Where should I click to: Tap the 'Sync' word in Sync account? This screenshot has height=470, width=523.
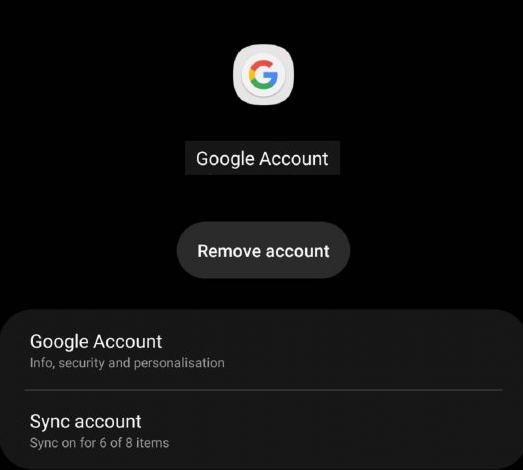pyautogui.click(x=50, y=422)
